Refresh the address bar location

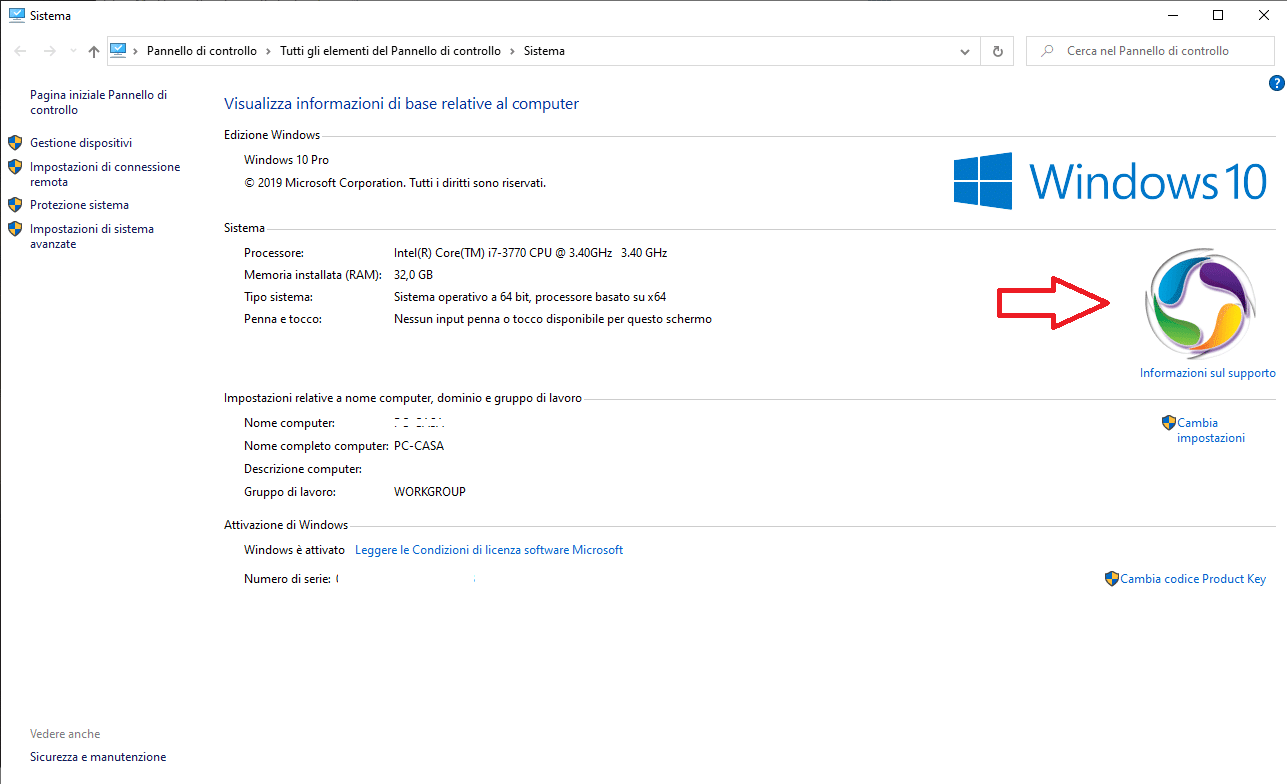(x=997, y=51)
